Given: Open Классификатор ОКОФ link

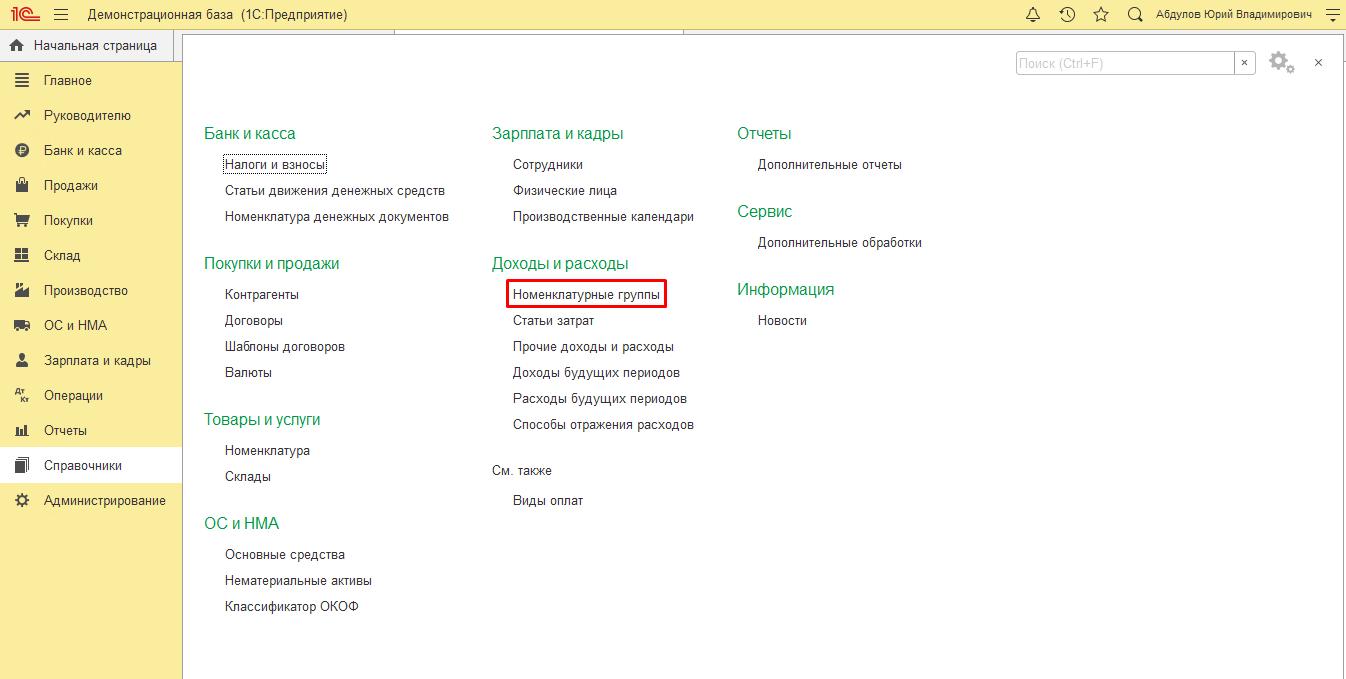Looking at the screenshot, I should click(x=292, y=606).
